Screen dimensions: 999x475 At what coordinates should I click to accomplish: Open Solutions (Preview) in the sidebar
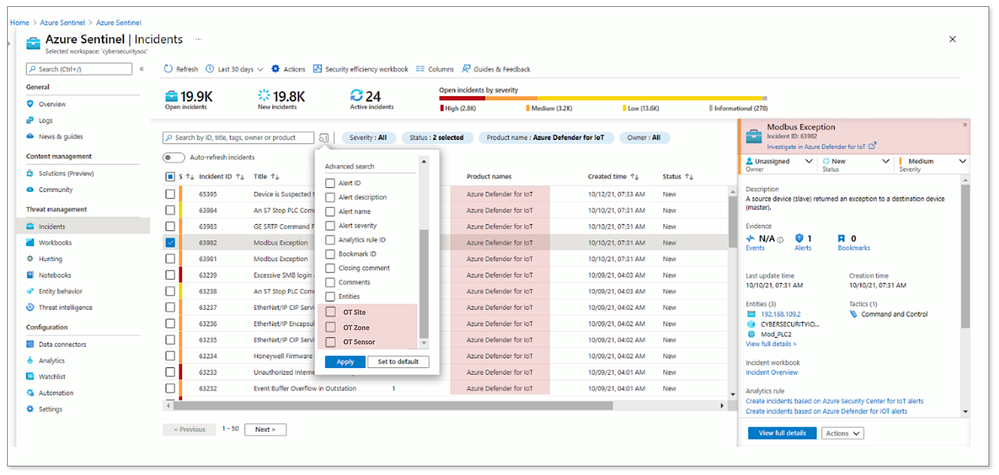pyautogui.click(x=66, y=173)
